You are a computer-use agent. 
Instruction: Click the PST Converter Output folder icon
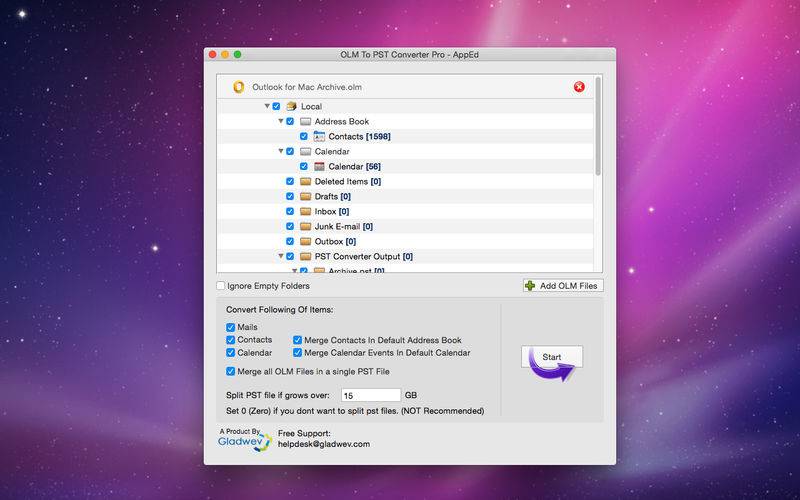tap(306, 256)
